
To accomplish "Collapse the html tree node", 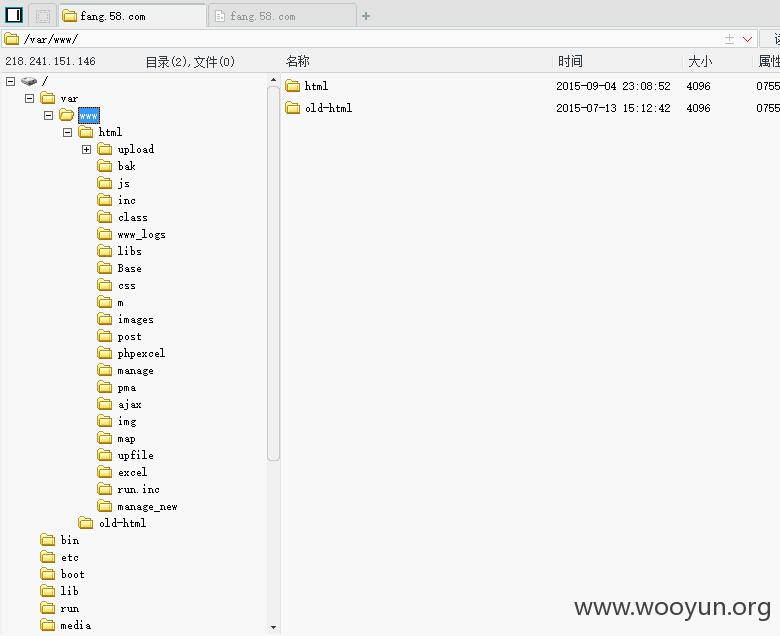I will pos(68,132).
